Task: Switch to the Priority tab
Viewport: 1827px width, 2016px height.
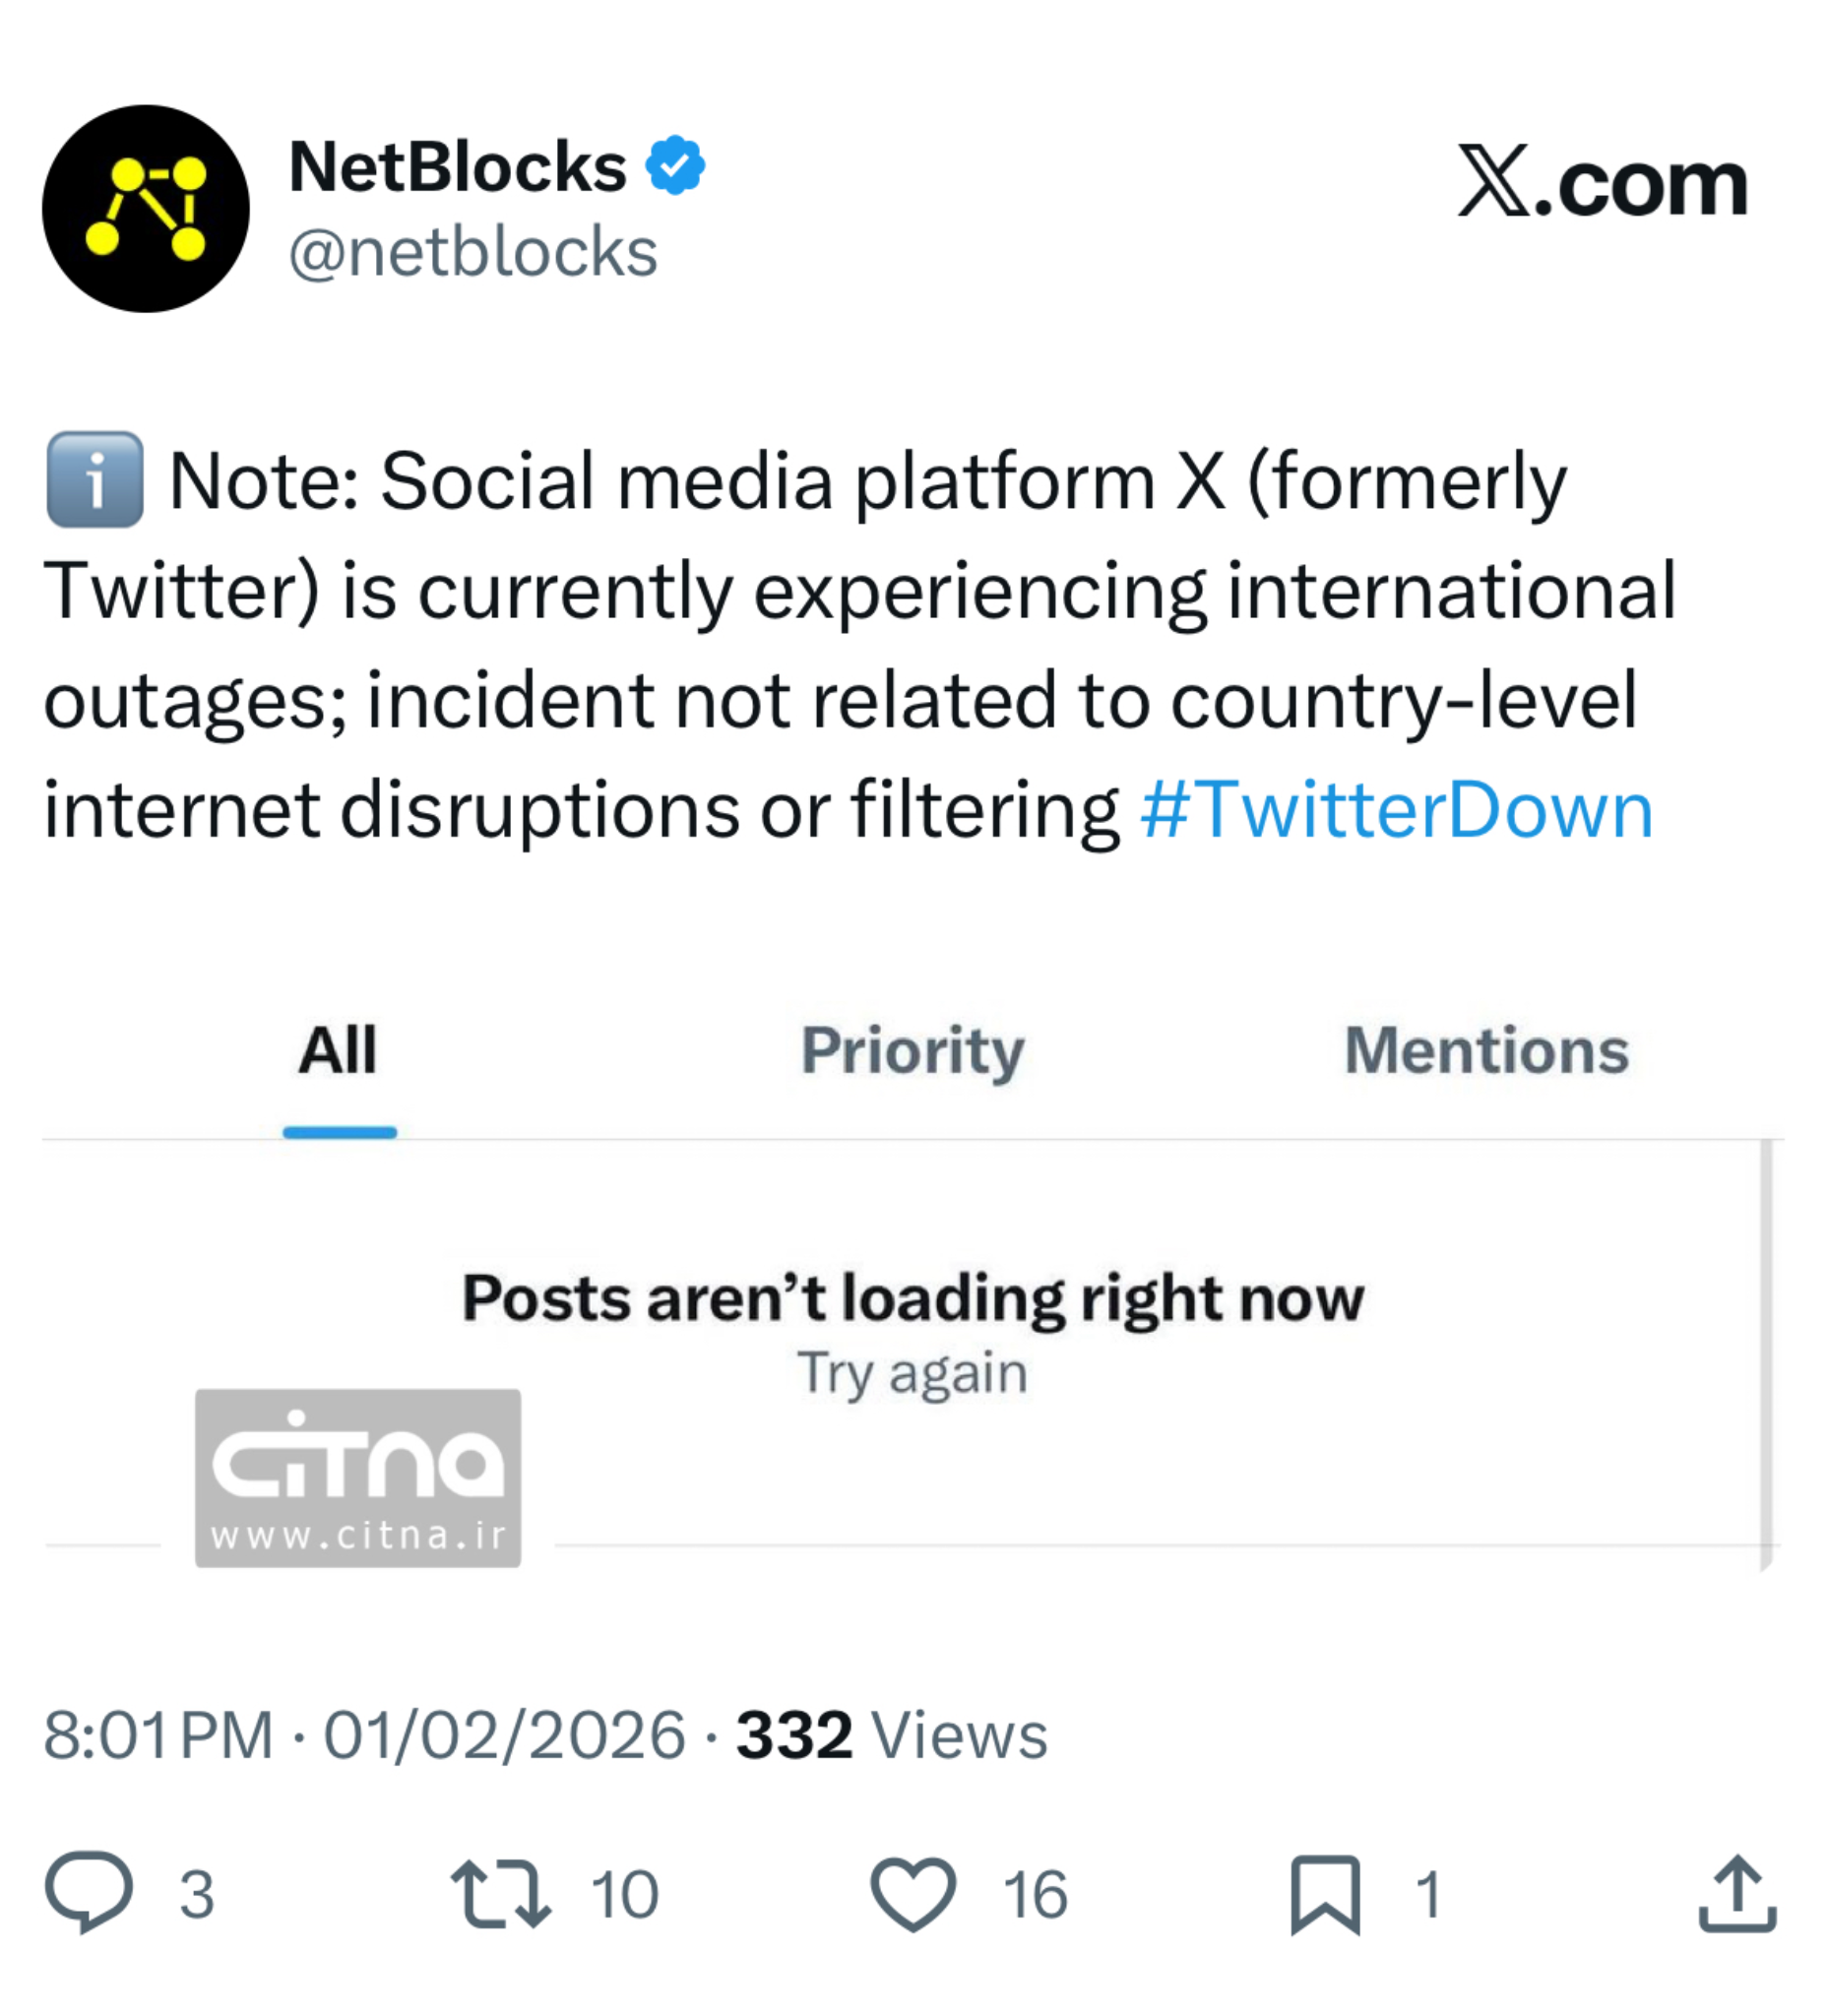Action: pyautogui.click(x=912, y=1051)
